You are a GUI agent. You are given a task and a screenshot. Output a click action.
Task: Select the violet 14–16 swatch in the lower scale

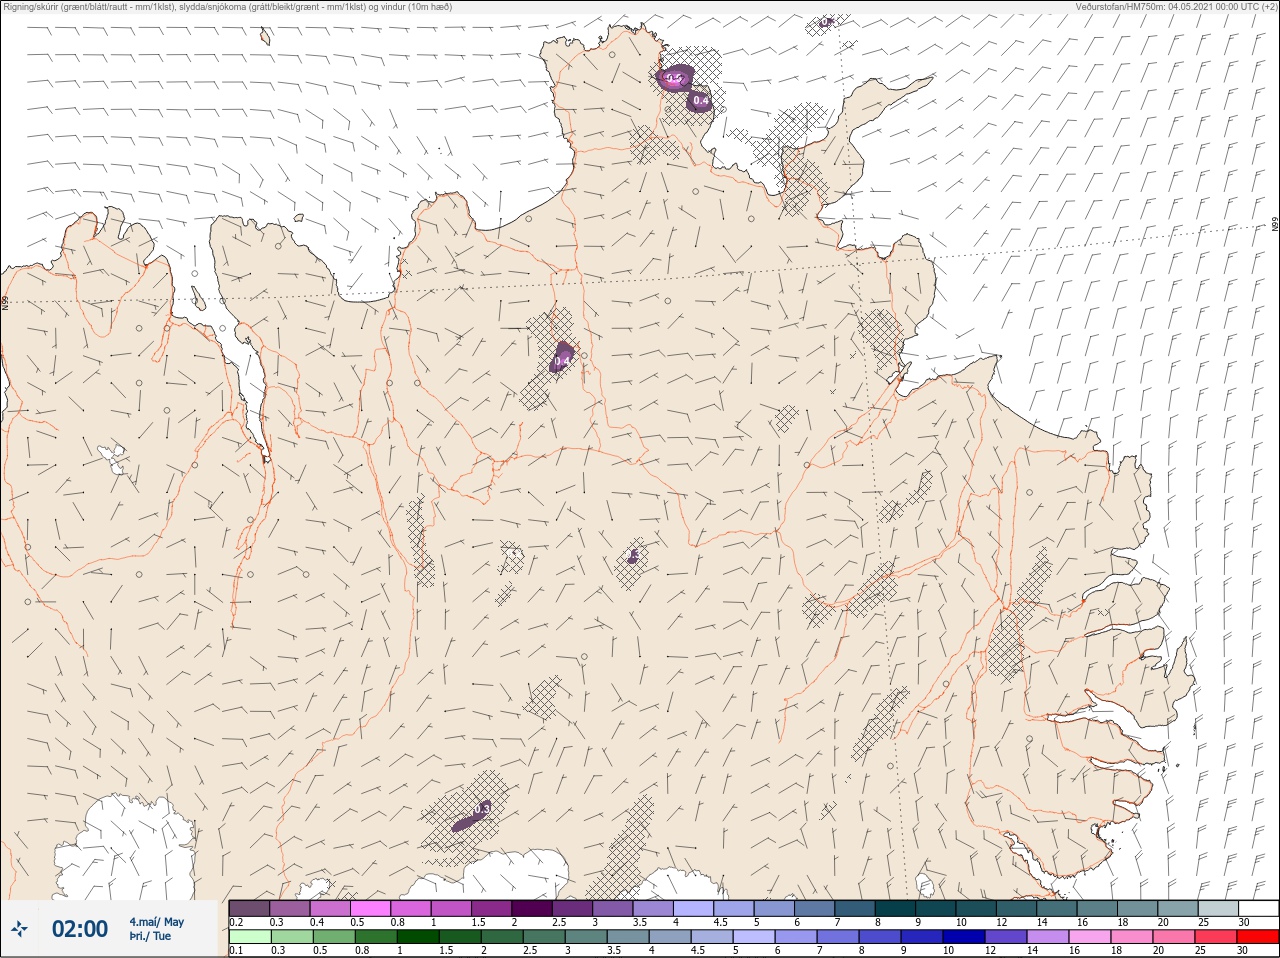point(1047,937)
